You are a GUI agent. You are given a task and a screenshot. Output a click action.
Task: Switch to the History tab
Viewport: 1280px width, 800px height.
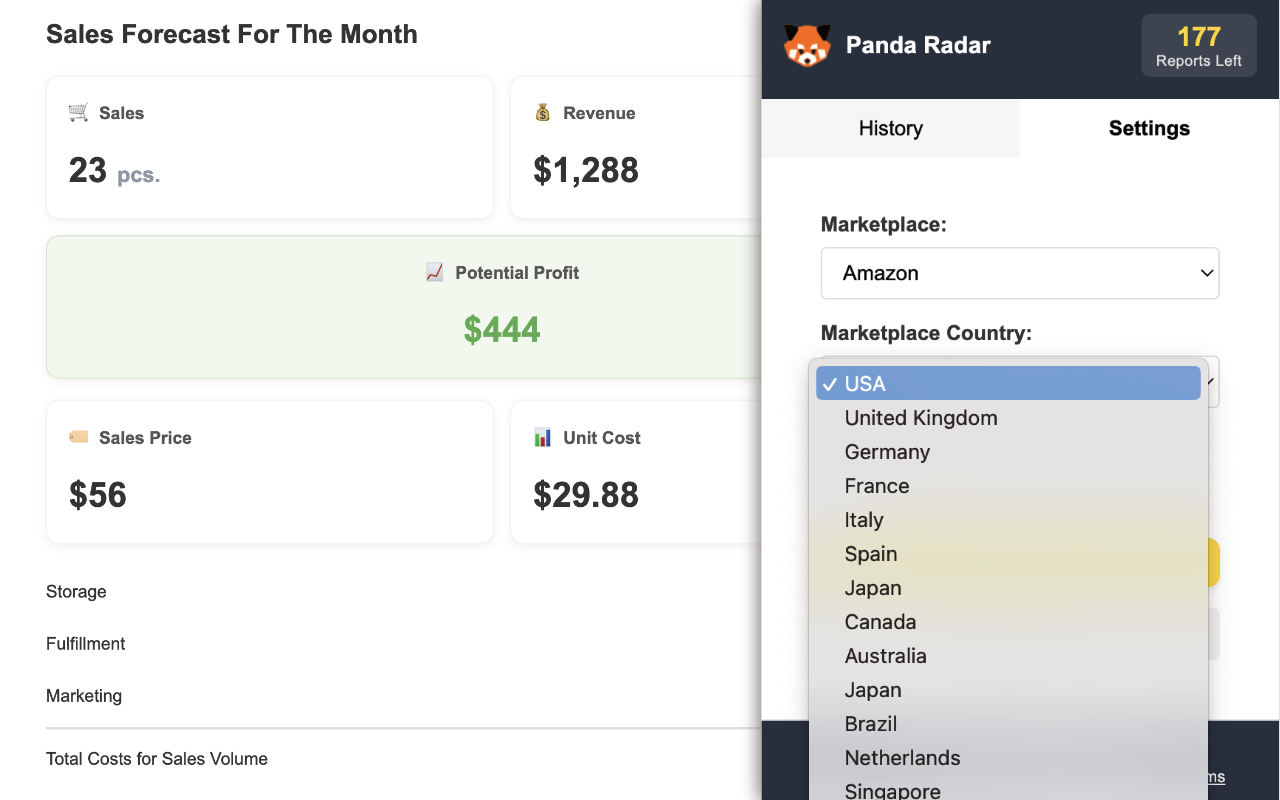890,128
